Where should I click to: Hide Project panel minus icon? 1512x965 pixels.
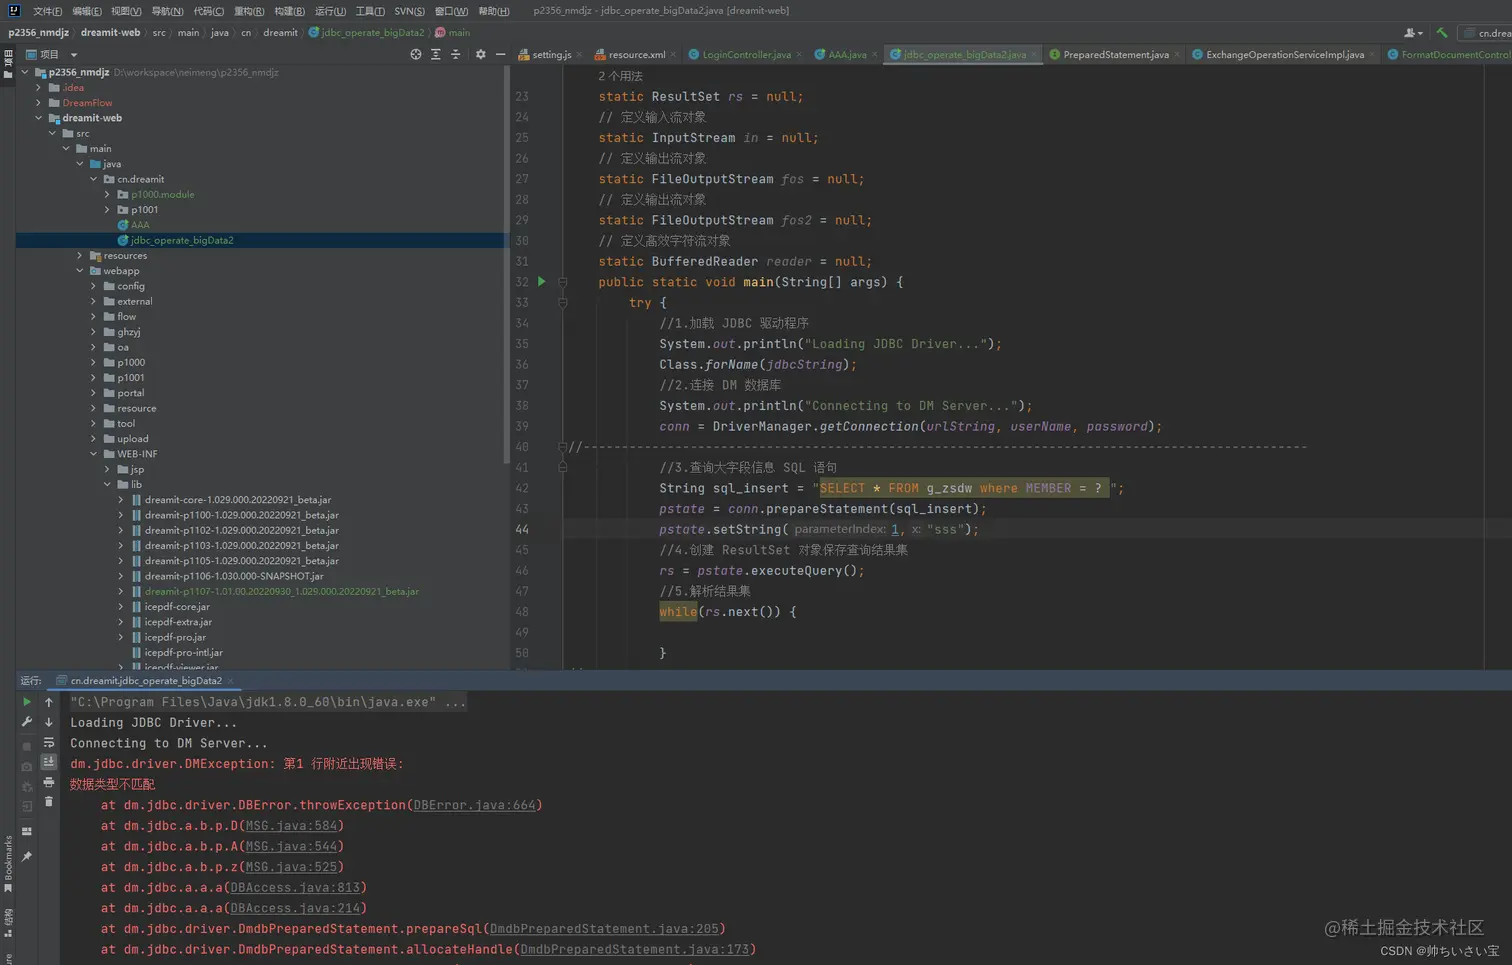pos(501,54)
